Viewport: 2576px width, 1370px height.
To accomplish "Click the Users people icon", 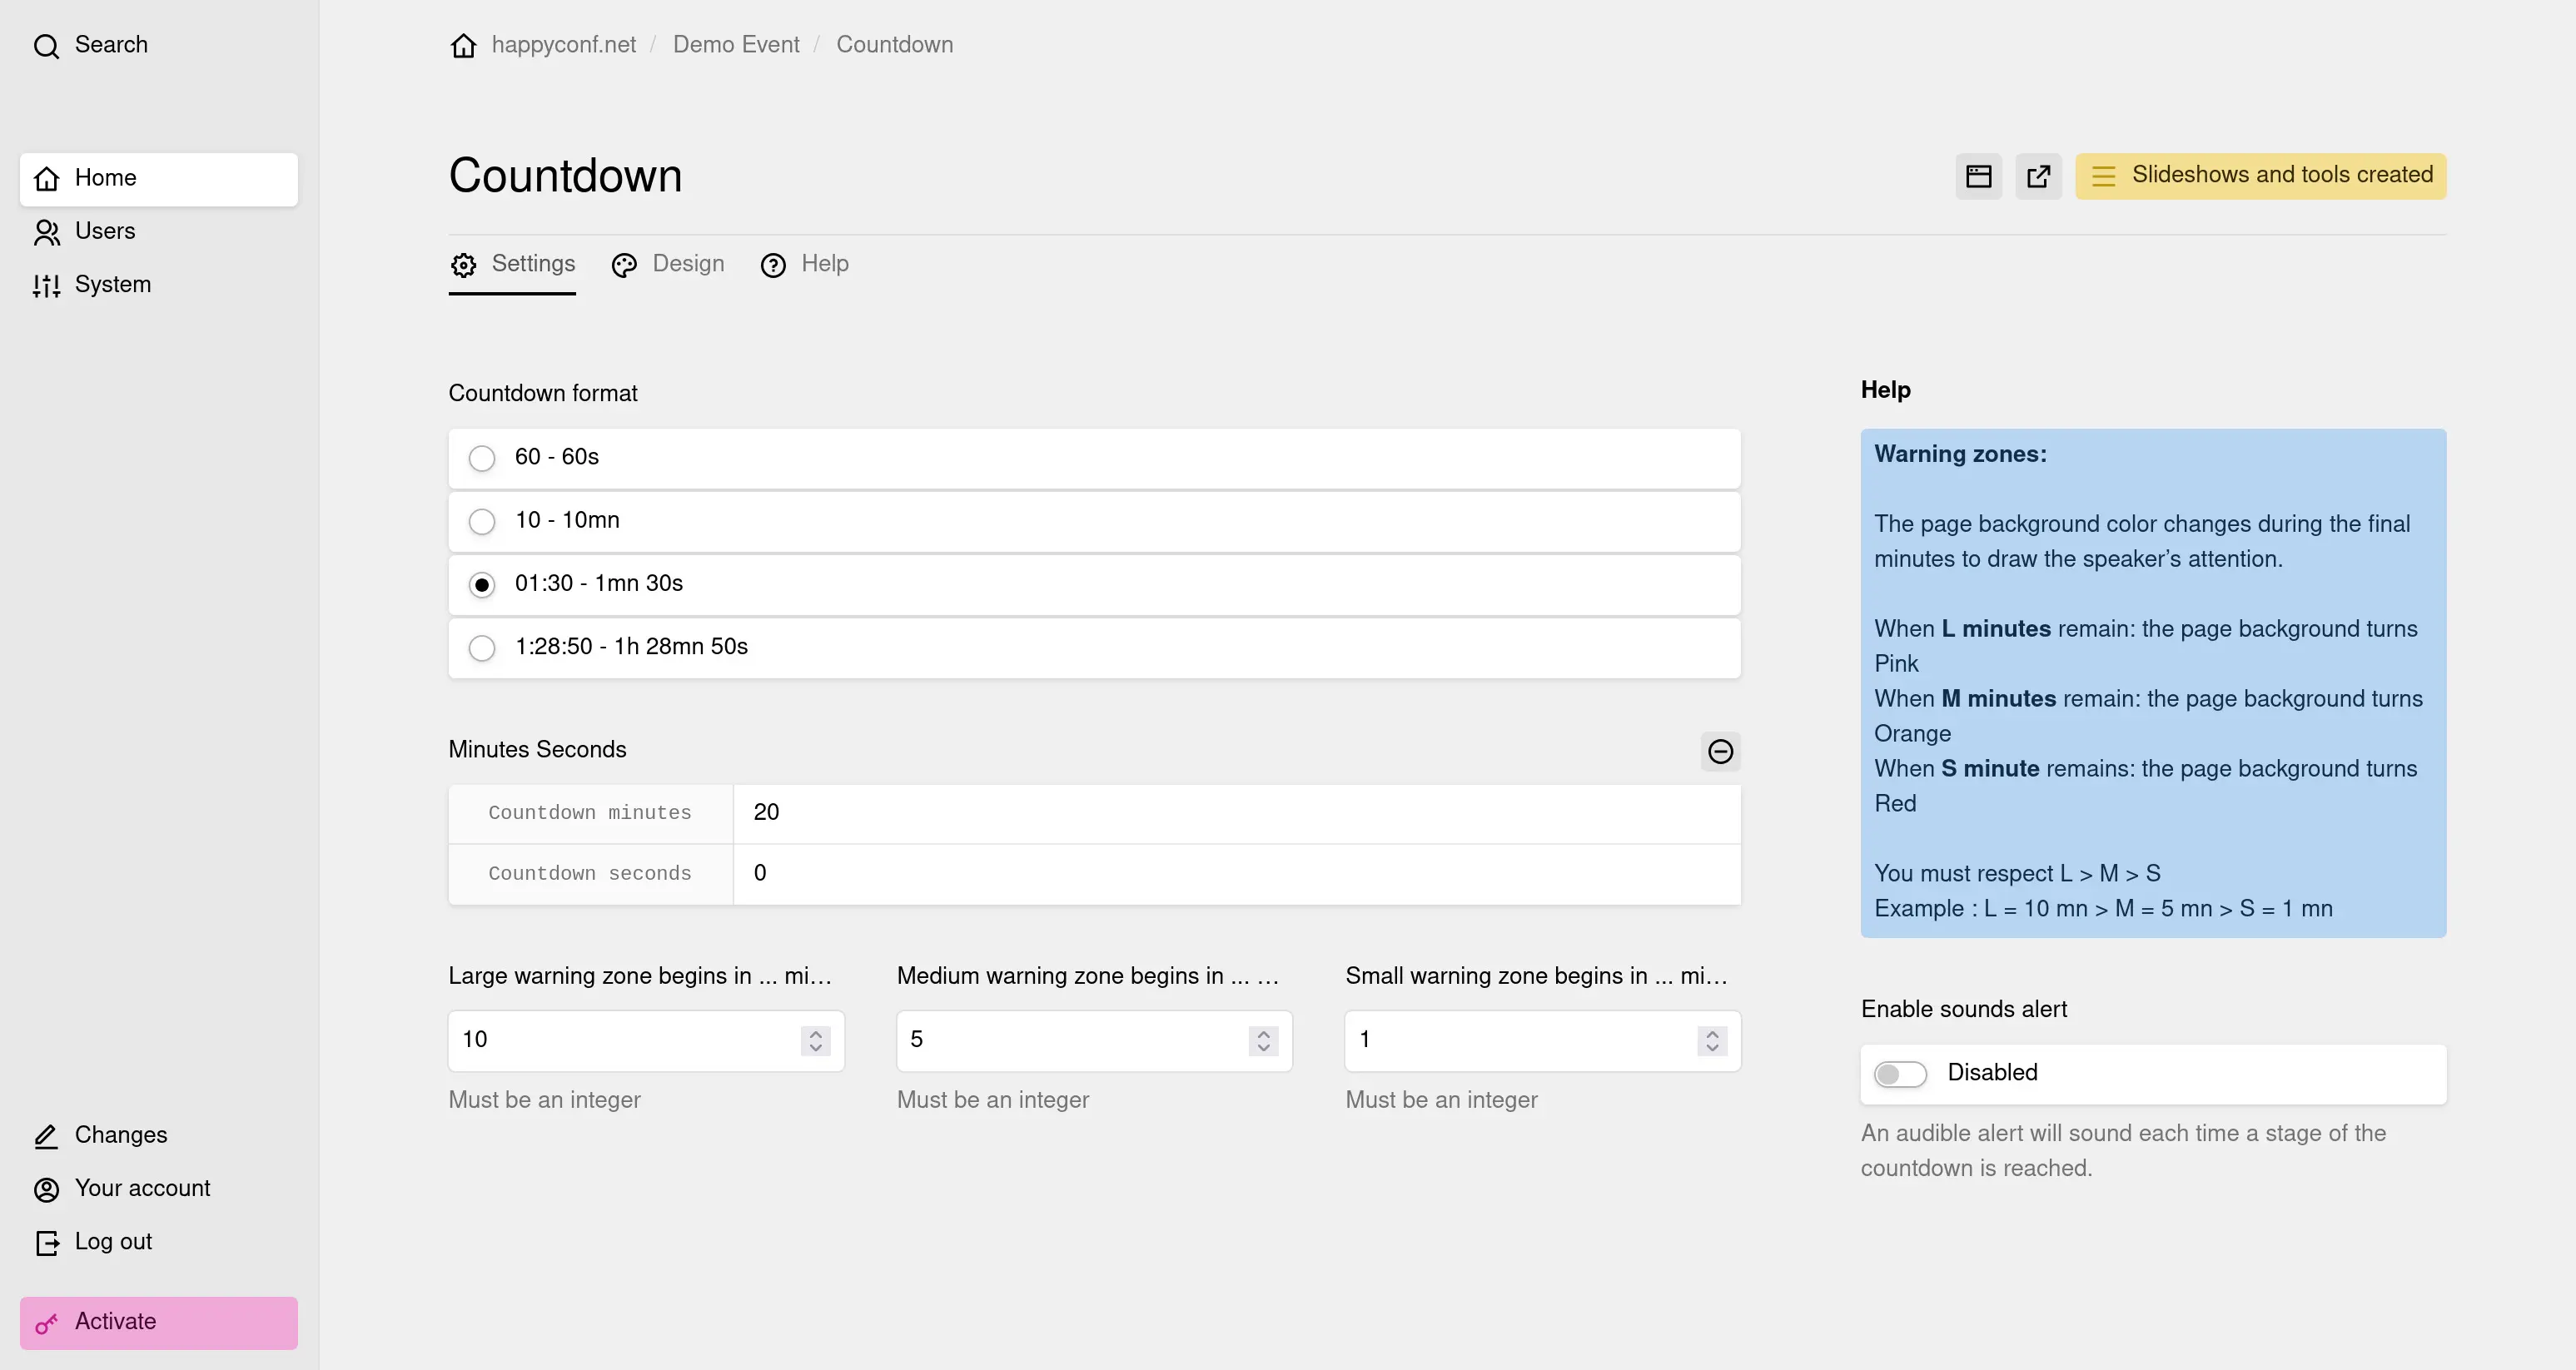I will click(46, 232).
